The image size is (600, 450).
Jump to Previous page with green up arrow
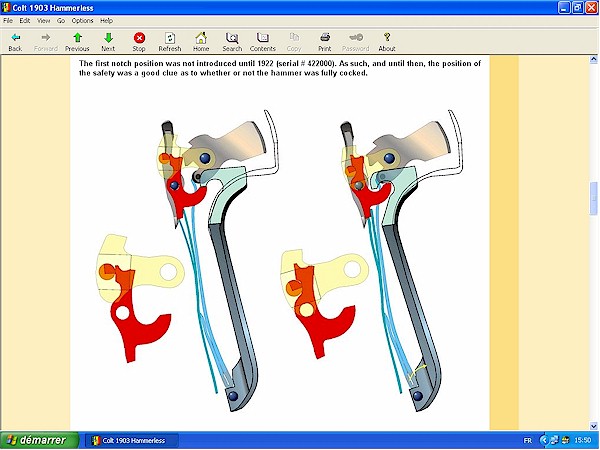tap(77, 41)
